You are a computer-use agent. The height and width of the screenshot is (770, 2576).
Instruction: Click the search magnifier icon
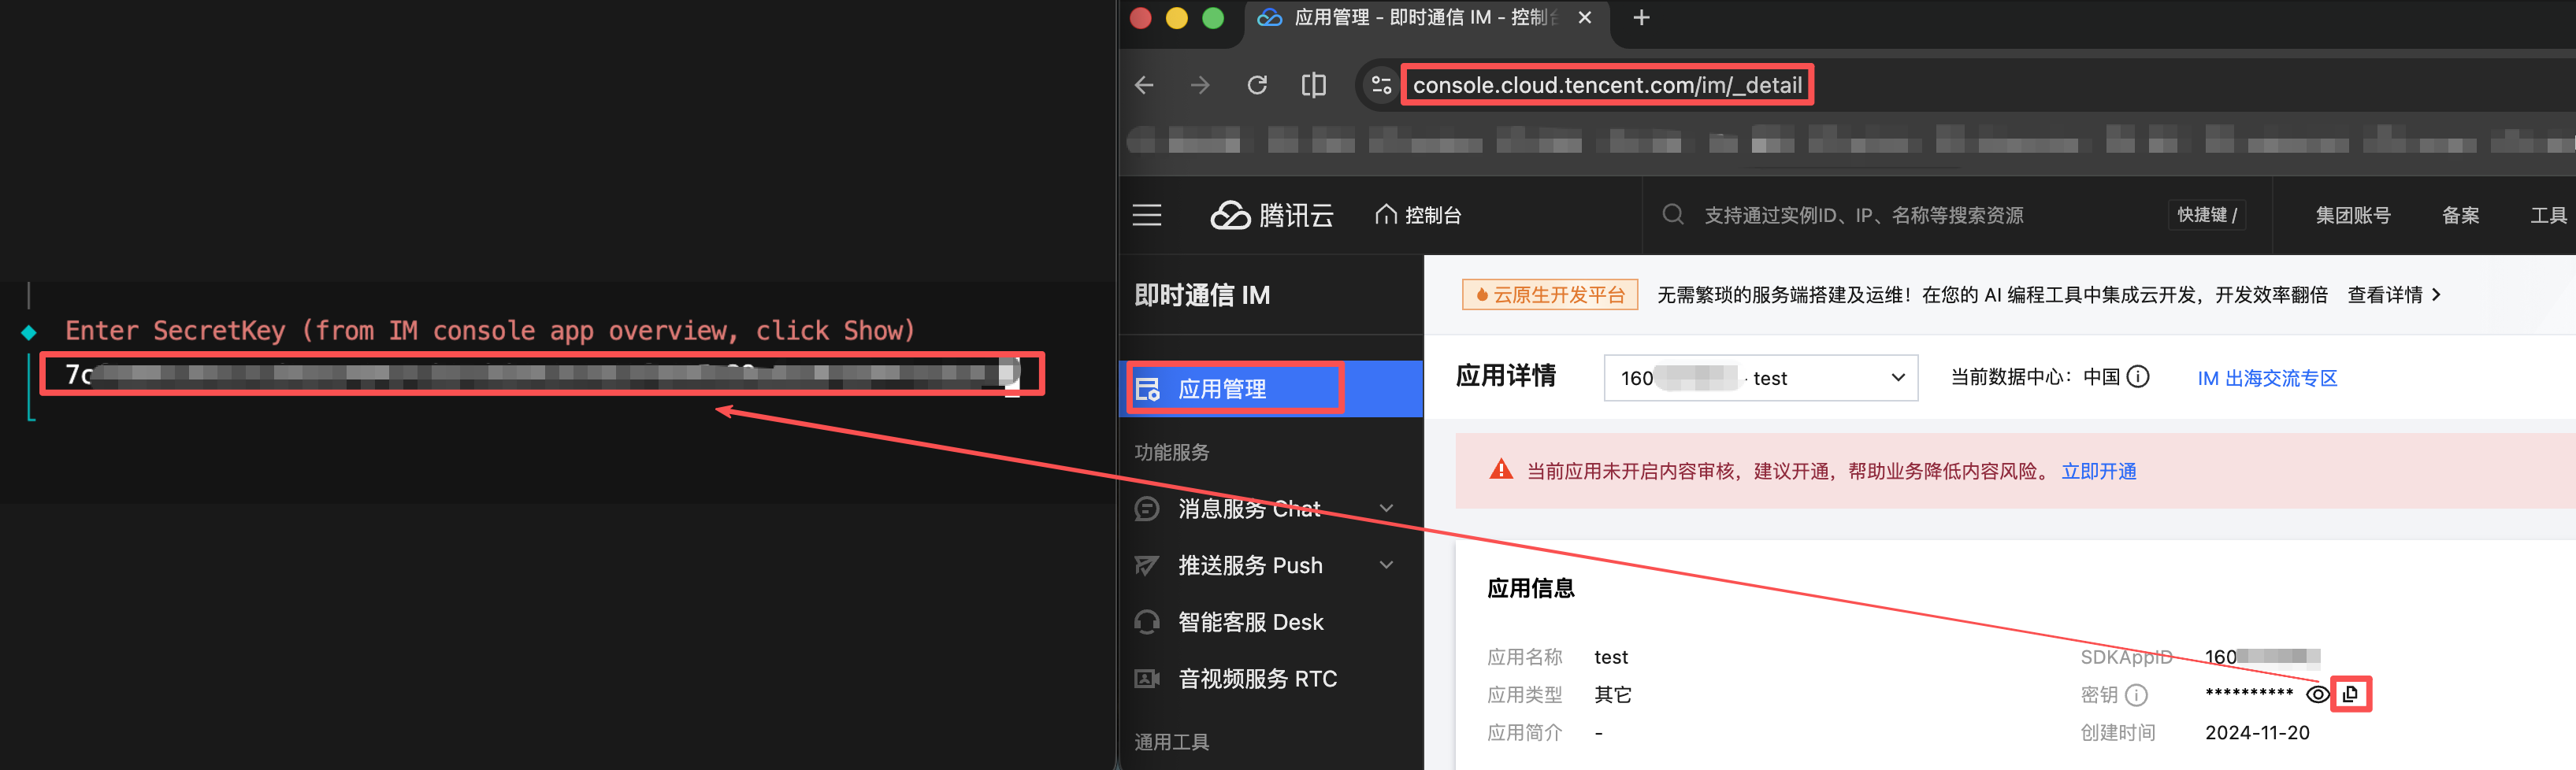tap(1673, 214)
